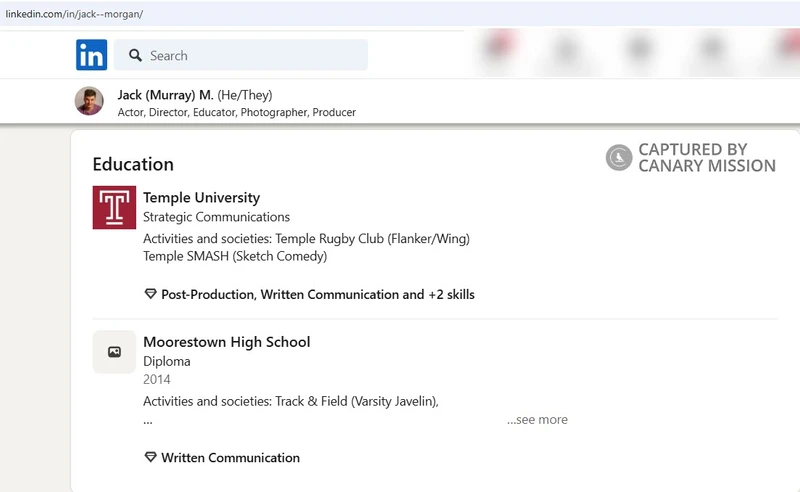Open the Moorestown High School link
The width and height of the screenshot is (800, 492).
click(227, 342)
